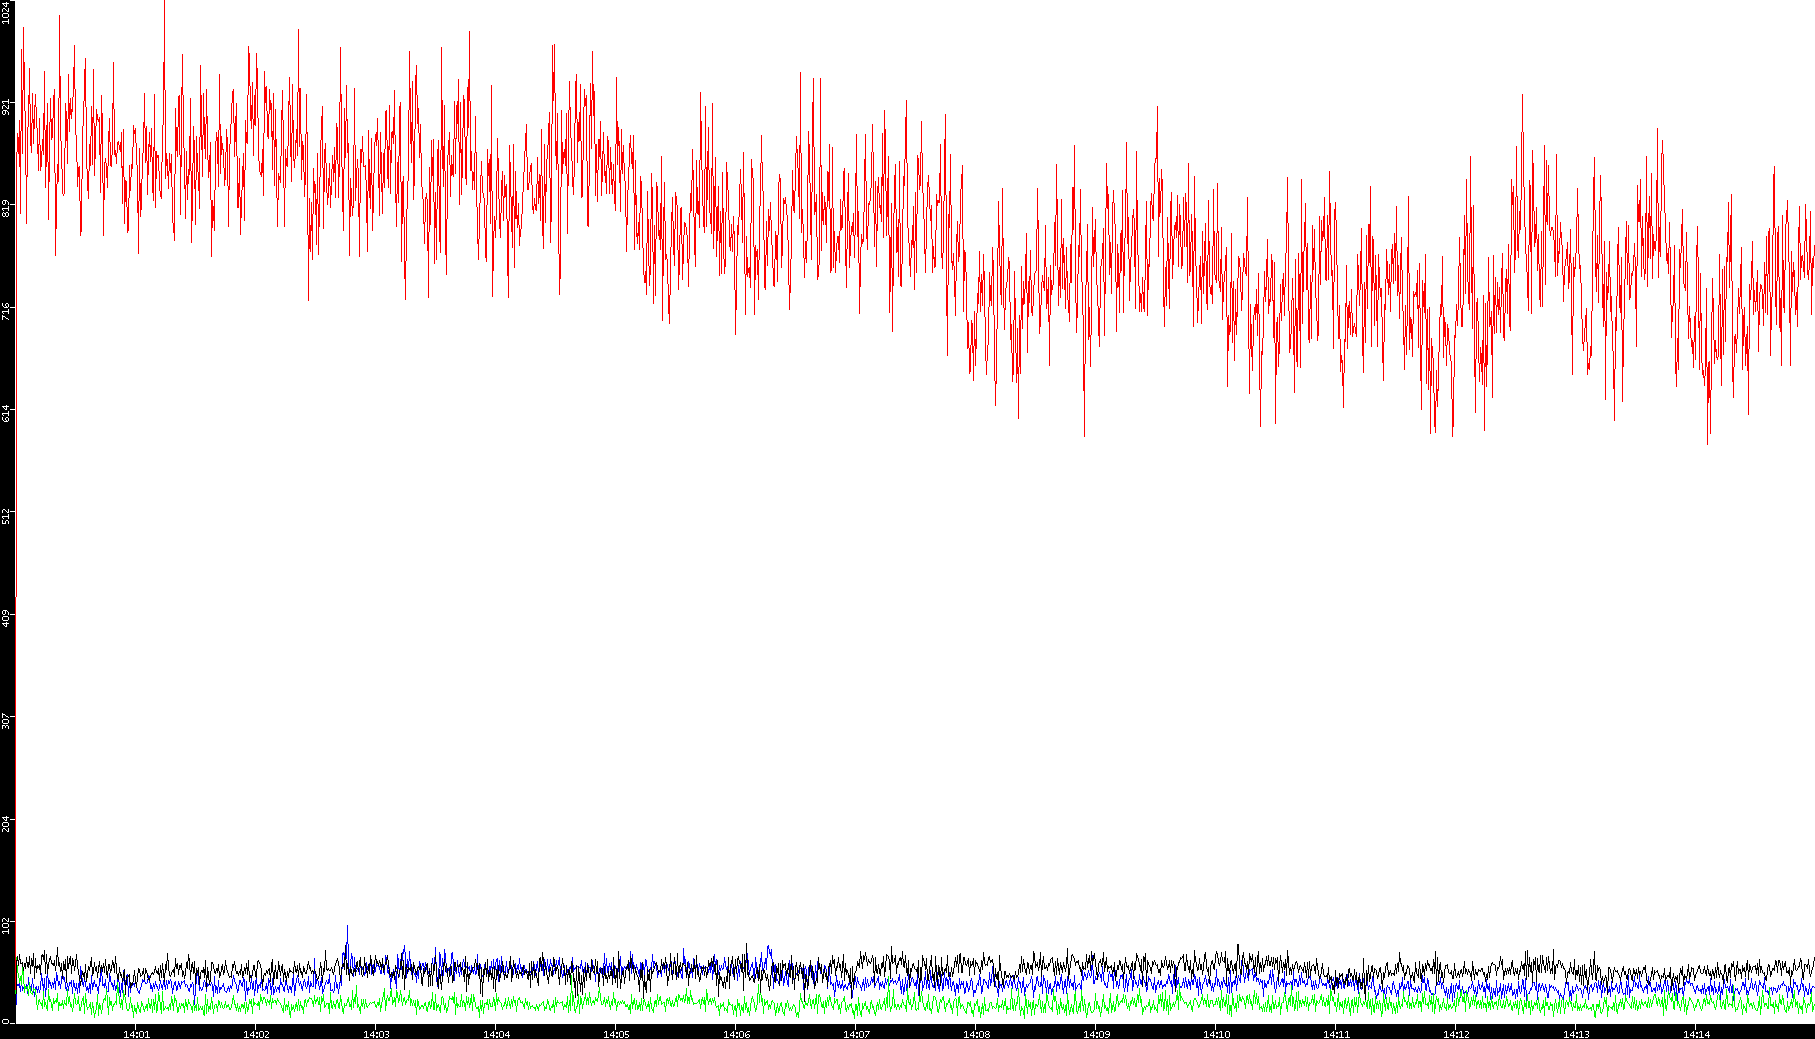The width and height of the screenshot is (1815, 1039).
Task: Select the 307 y-axis label
Action: (7, 720)
